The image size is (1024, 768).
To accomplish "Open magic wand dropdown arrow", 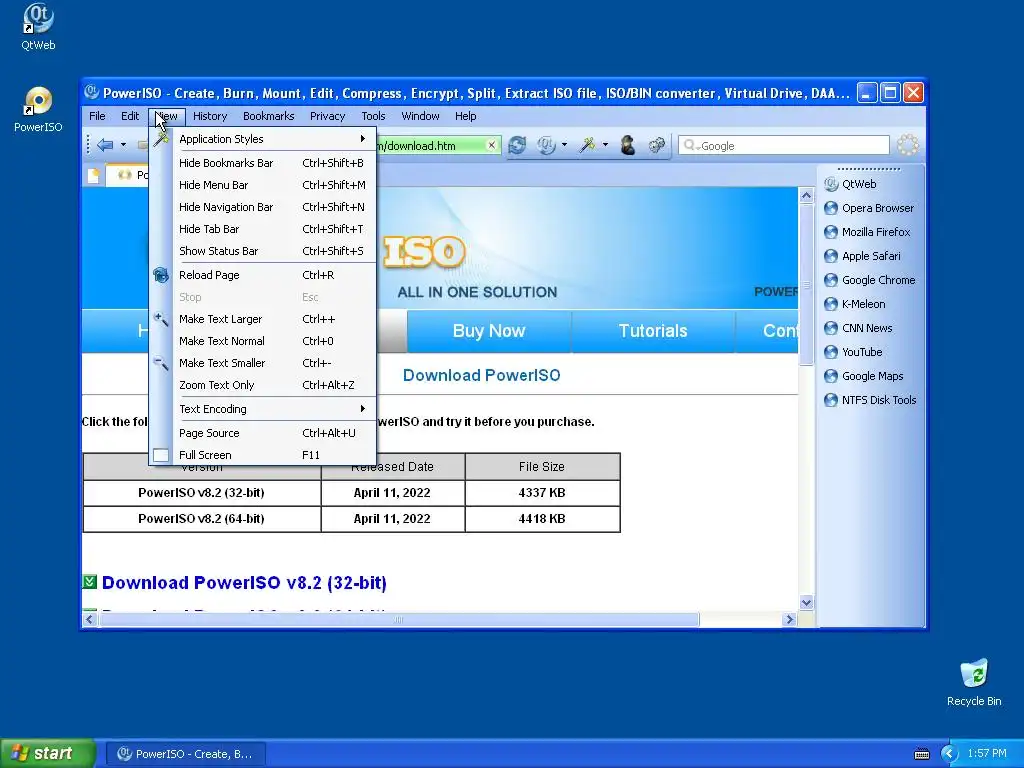I will point(605,145).
